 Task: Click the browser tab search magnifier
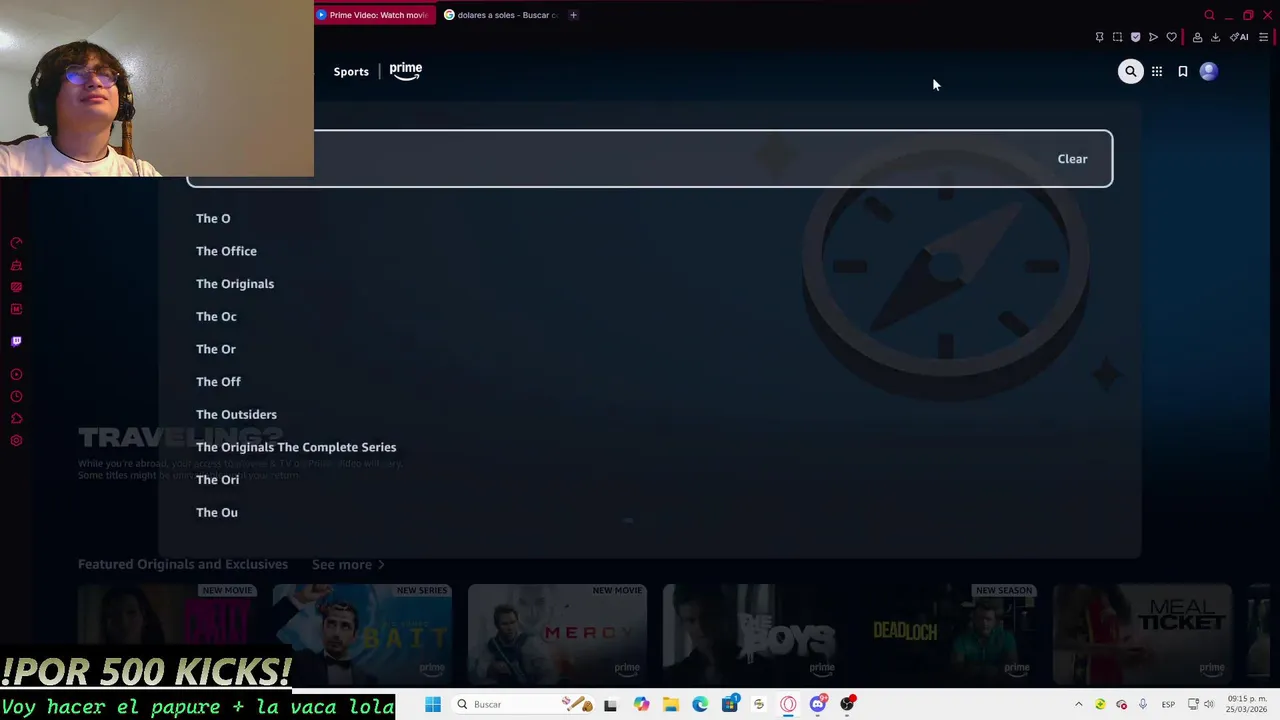(1209, 15)
